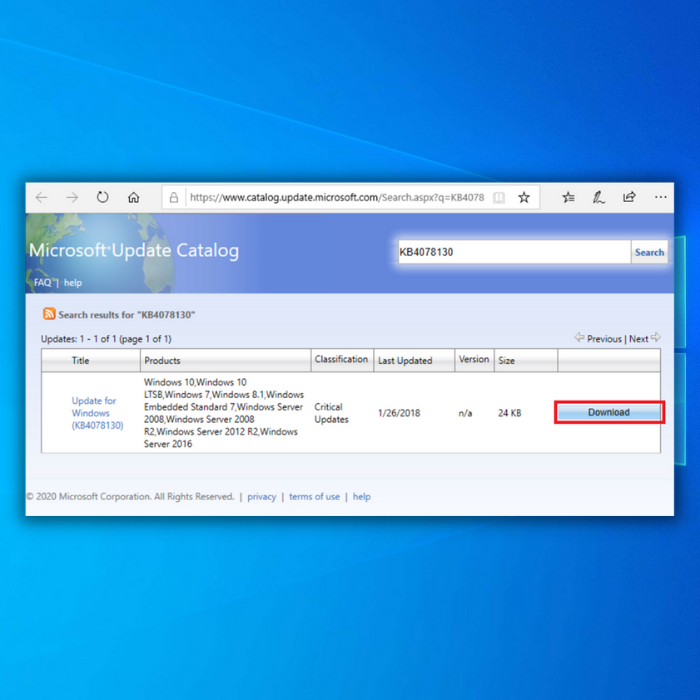Subscribe via the orange RSS feed icon
The image size is (700, 700).
pos(49,314)
